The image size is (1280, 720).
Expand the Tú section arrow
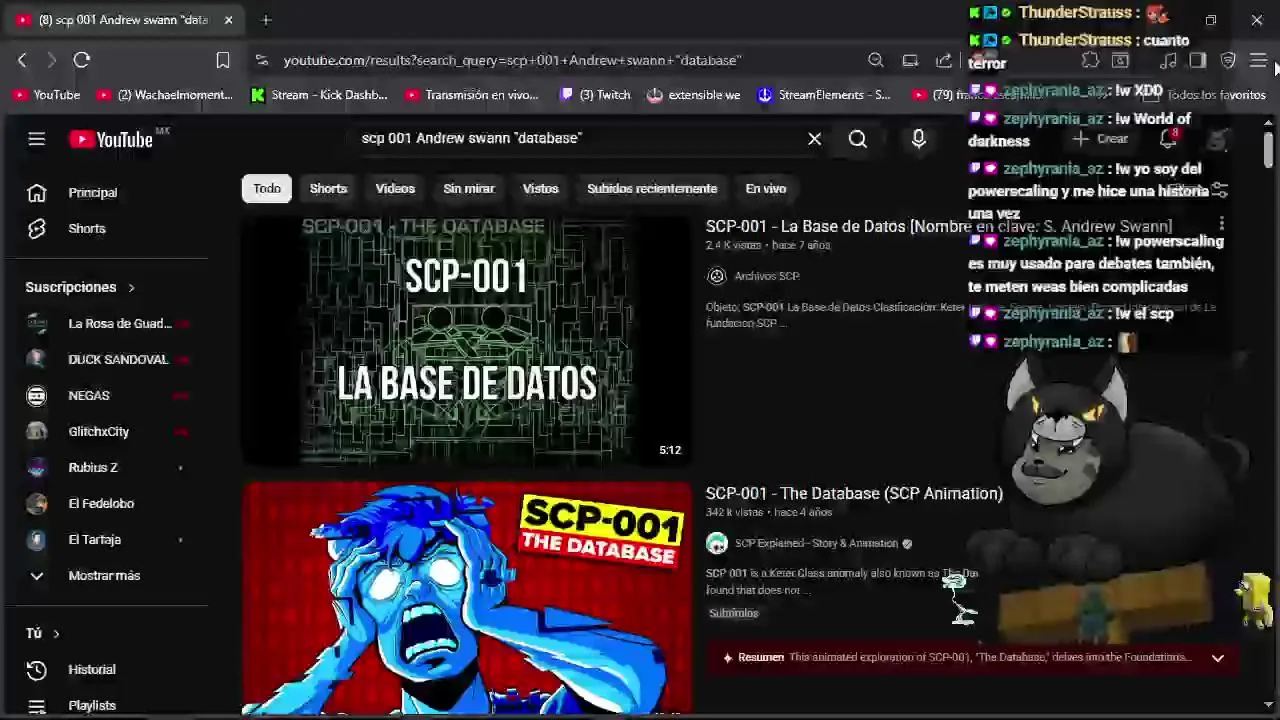[56, 633]
